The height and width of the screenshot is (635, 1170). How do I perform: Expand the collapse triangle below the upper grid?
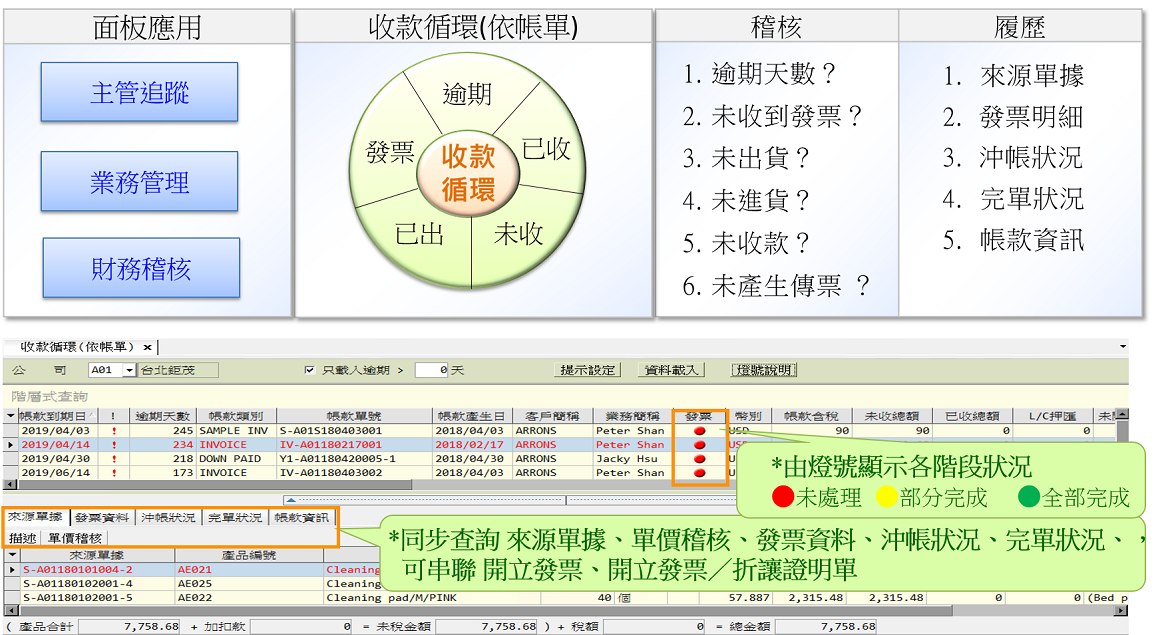tap(291, 500)
